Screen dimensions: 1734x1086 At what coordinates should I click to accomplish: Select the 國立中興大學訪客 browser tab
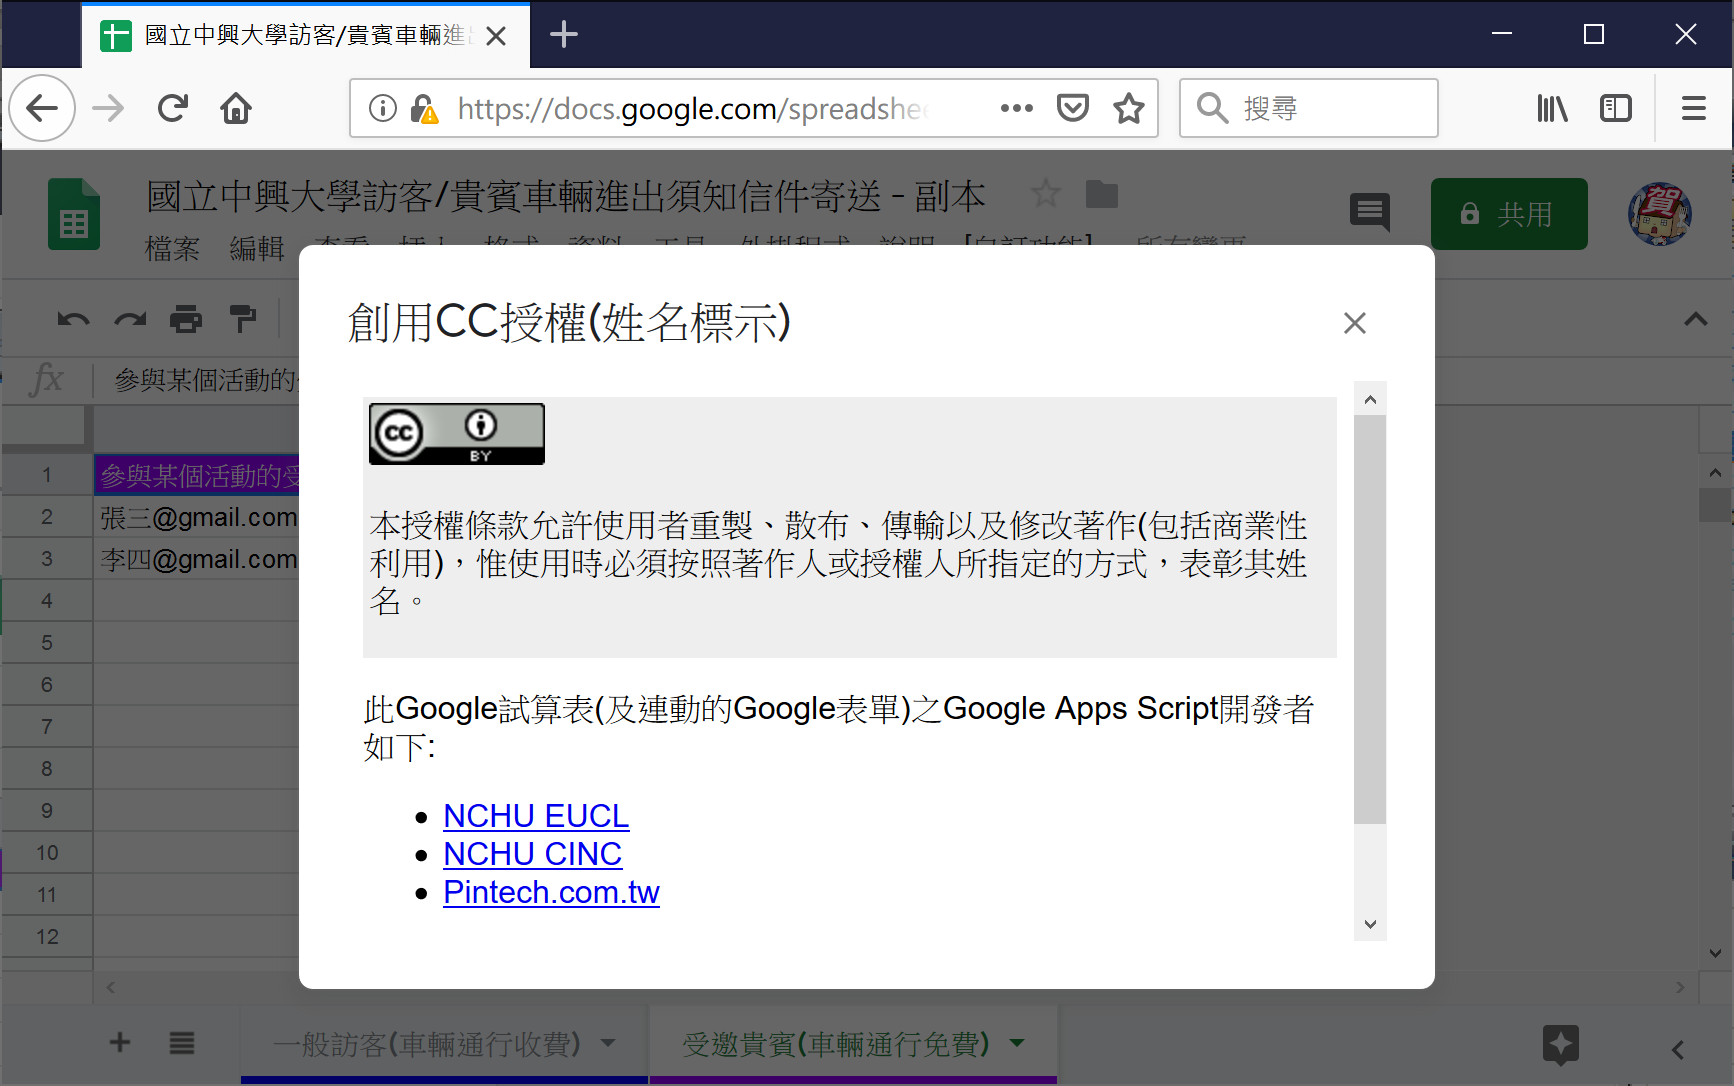tap(305, 36)
